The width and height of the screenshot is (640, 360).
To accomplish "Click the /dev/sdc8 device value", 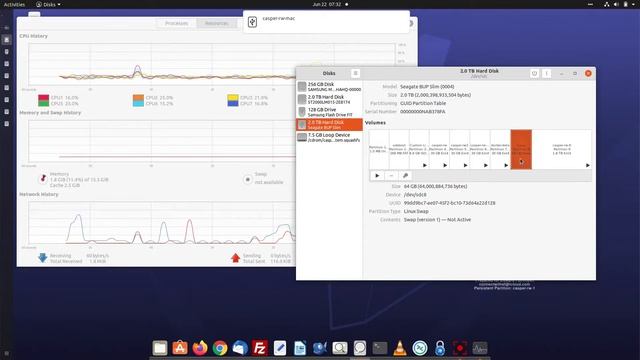I will tap(415, 195).
